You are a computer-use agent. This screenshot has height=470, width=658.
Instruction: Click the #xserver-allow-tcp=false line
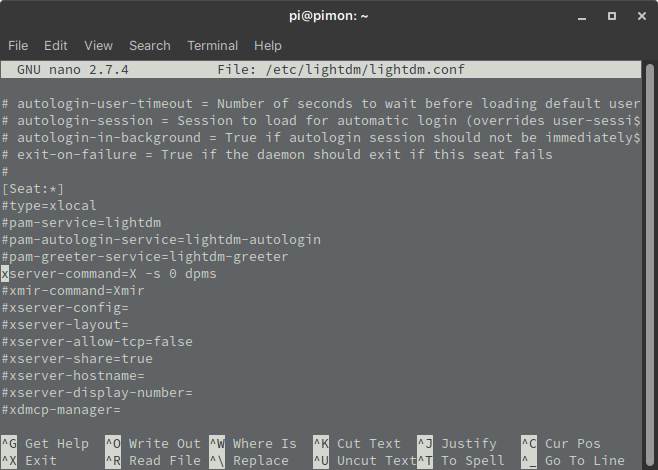point(97,342)
